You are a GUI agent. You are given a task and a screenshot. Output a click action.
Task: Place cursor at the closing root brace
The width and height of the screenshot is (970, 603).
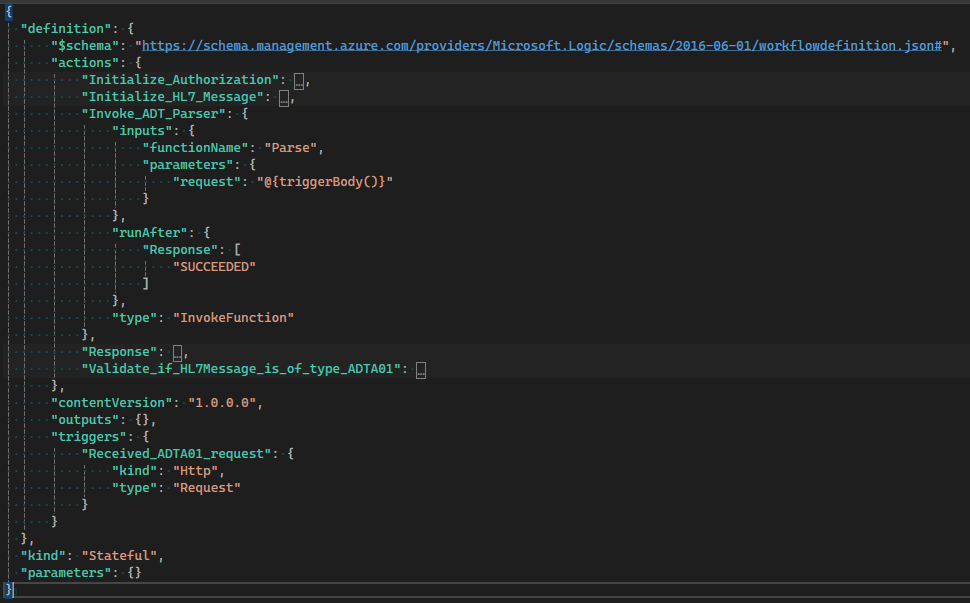tap(9, 590)
